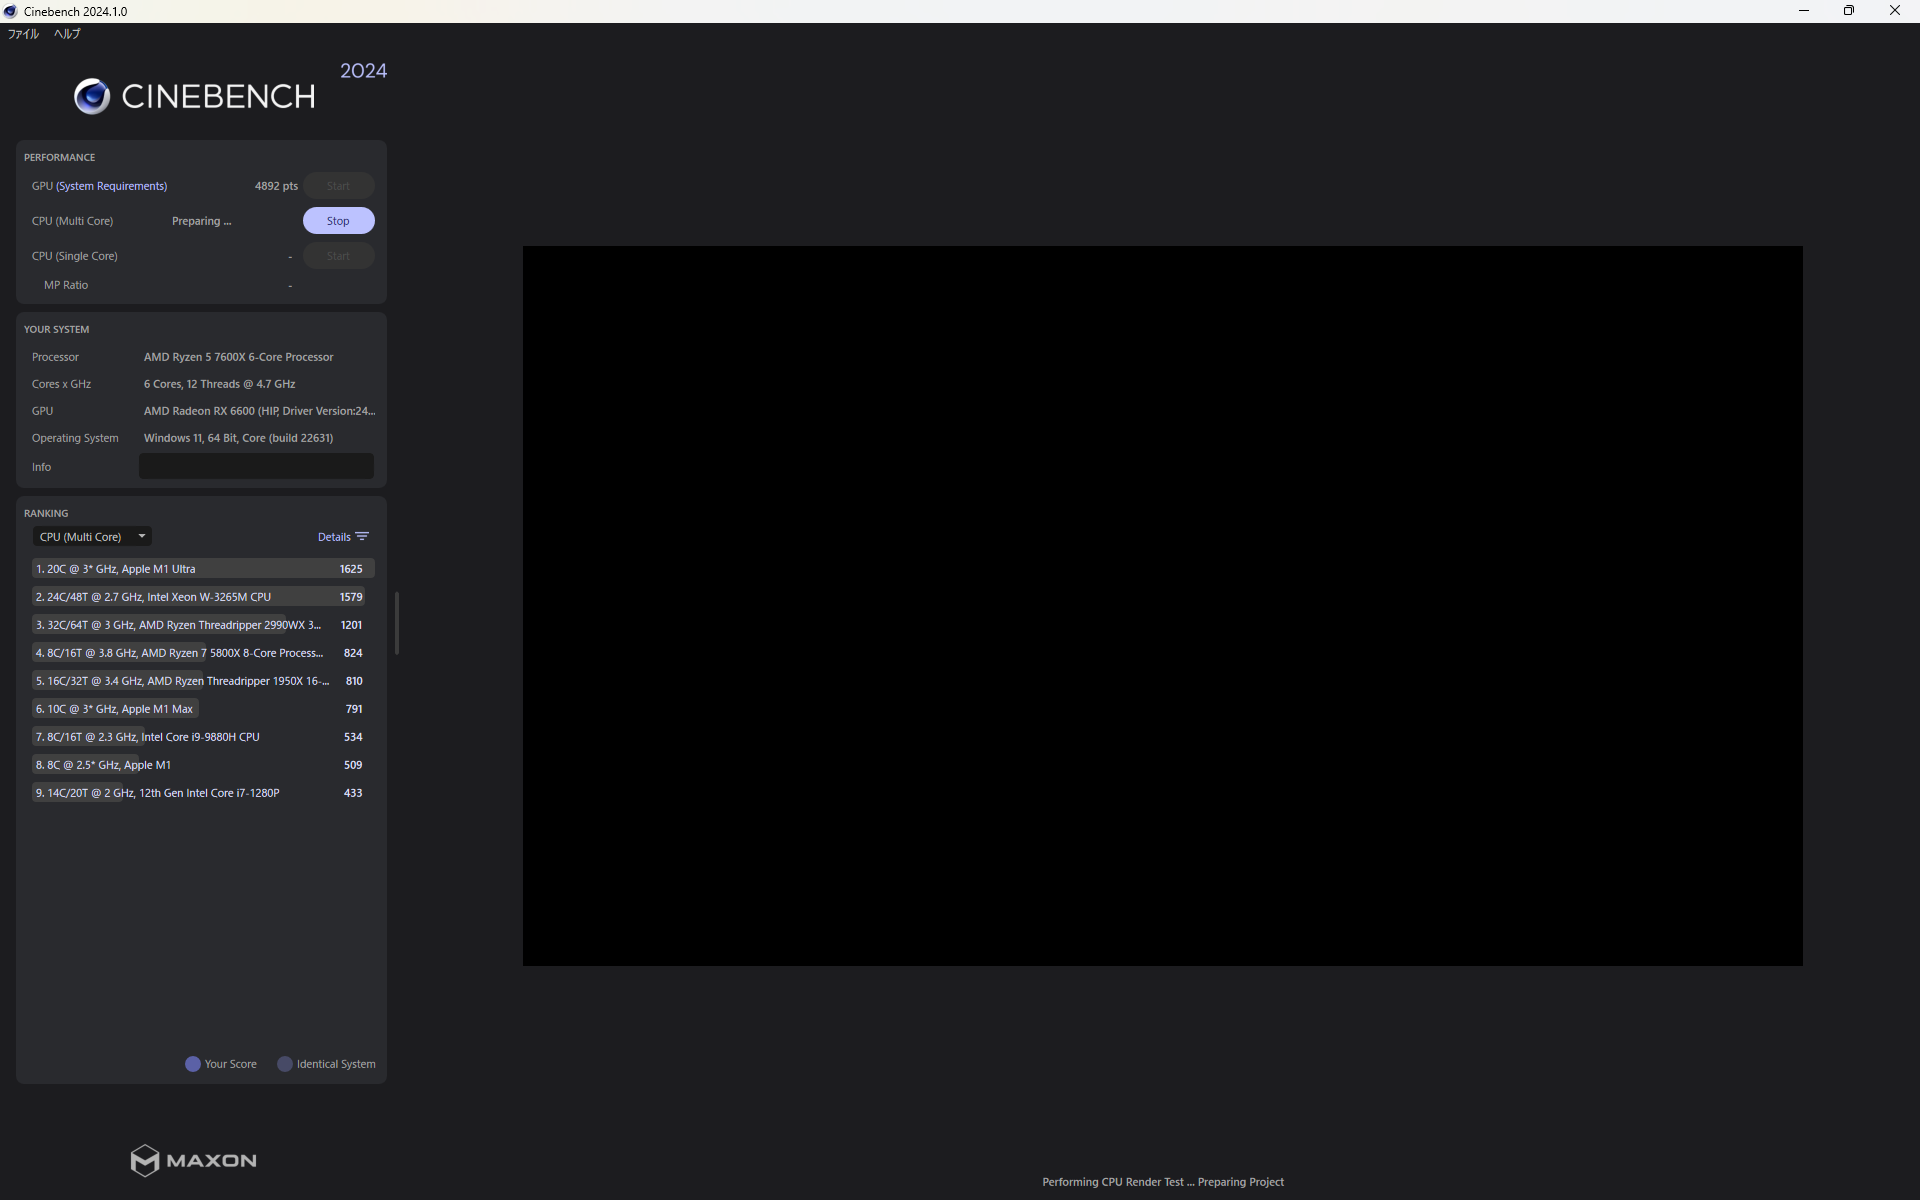Click the 4892 pts GPU score
Viewport: 1920px width, 1200px height.
[x=276, y=186]
